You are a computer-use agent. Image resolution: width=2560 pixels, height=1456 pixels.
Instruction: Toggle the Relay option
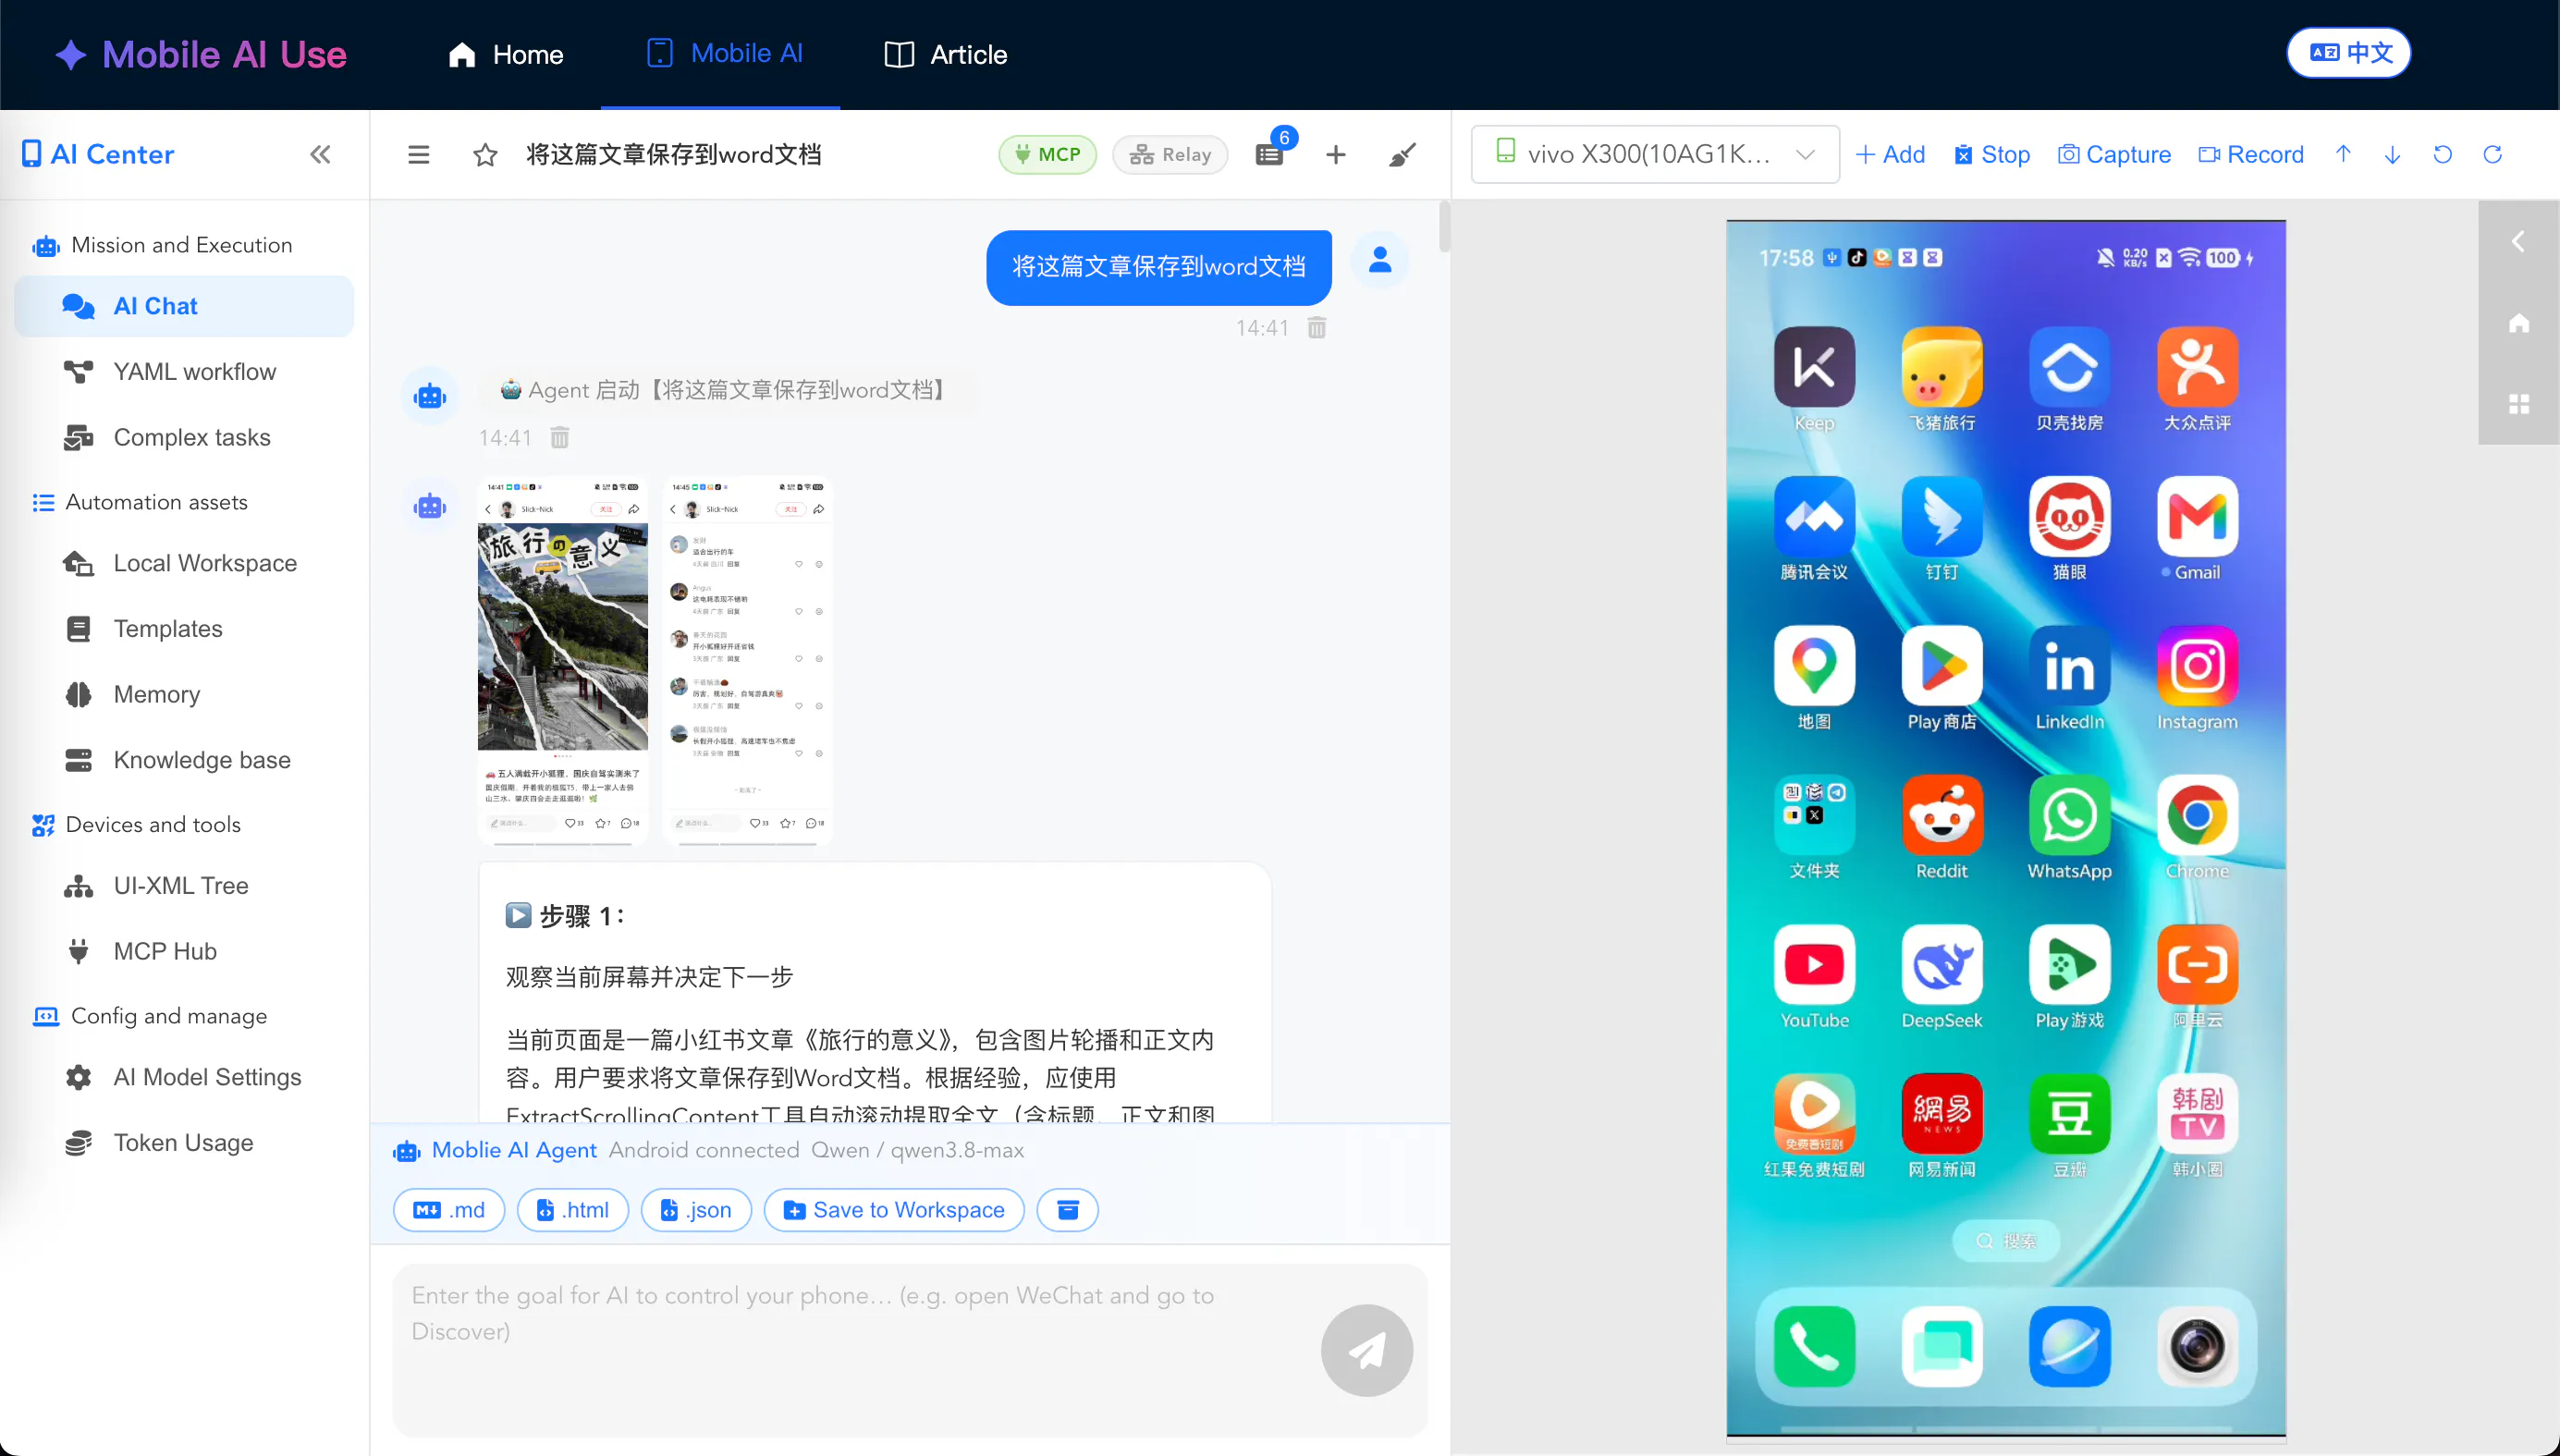pos(1170,154)
